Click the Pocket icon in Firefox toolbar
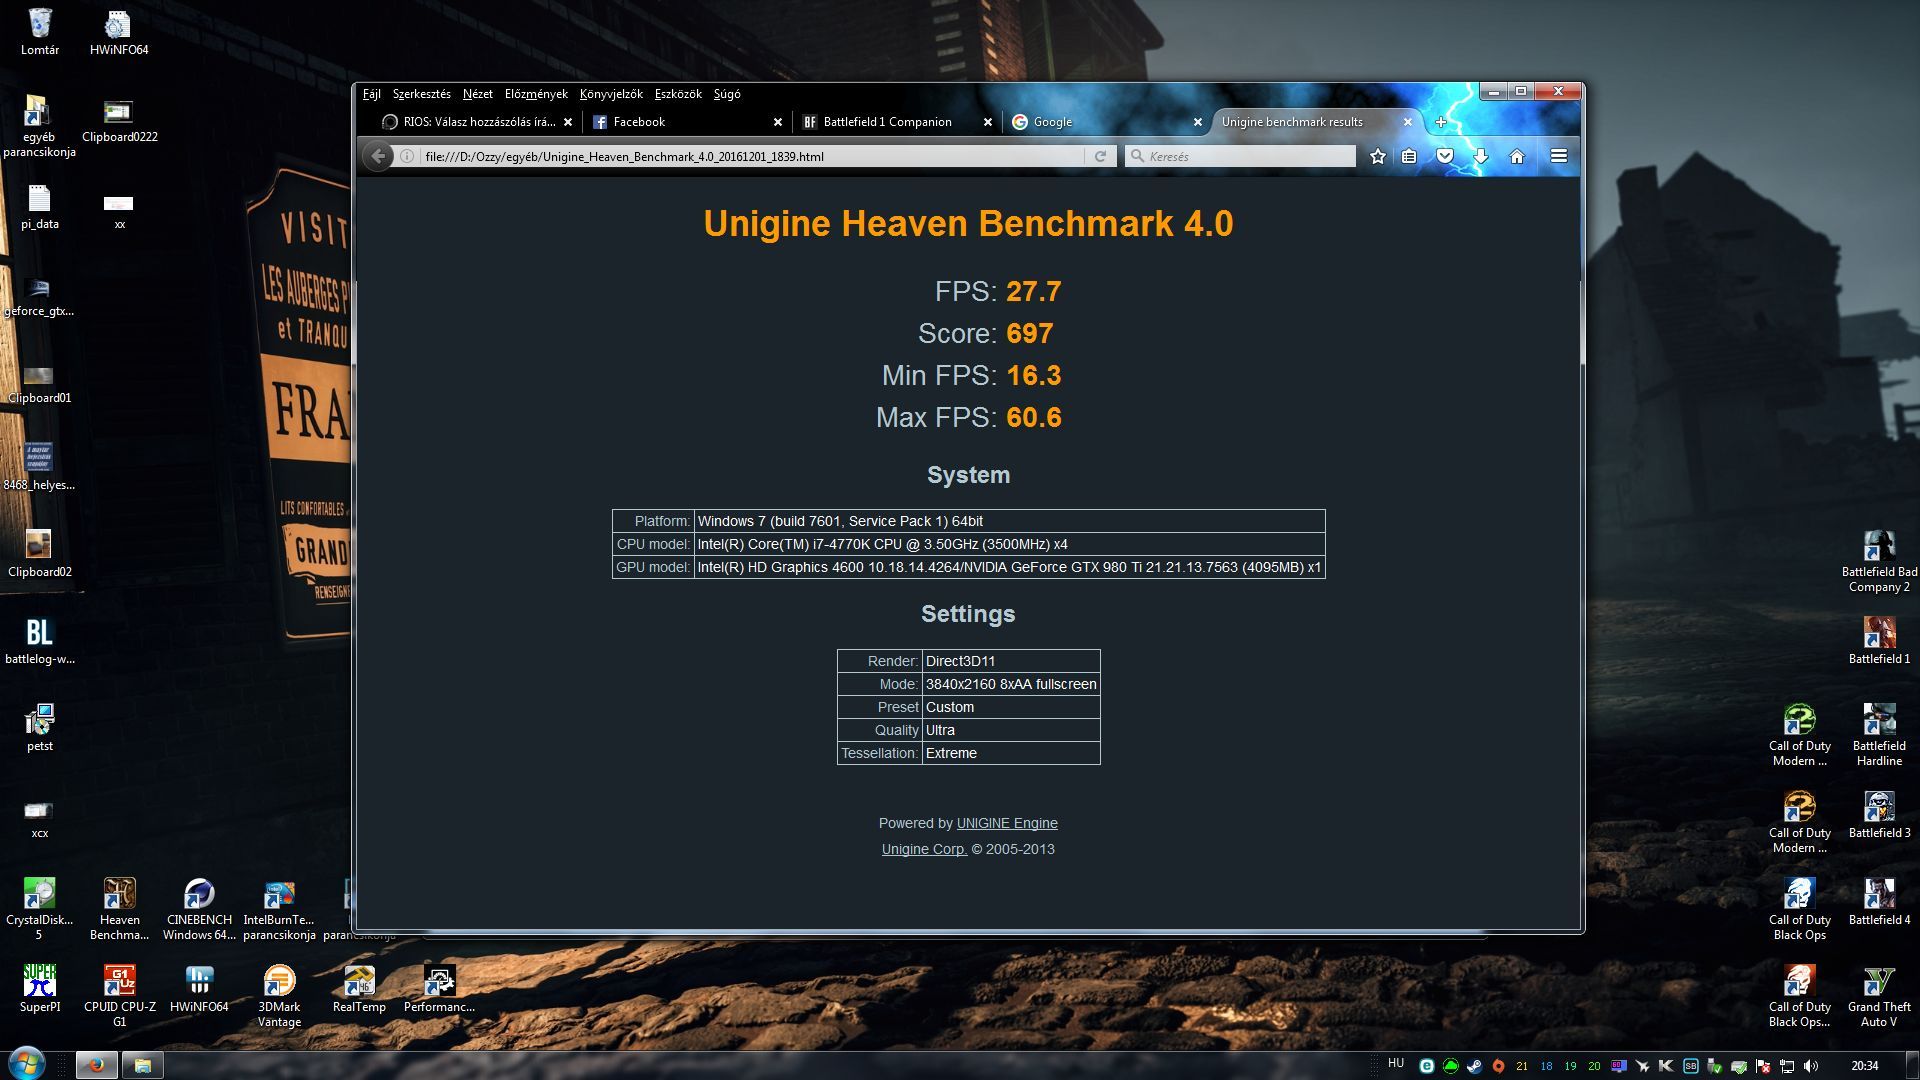1920x1080 pixels. (x=1445, y=156)
